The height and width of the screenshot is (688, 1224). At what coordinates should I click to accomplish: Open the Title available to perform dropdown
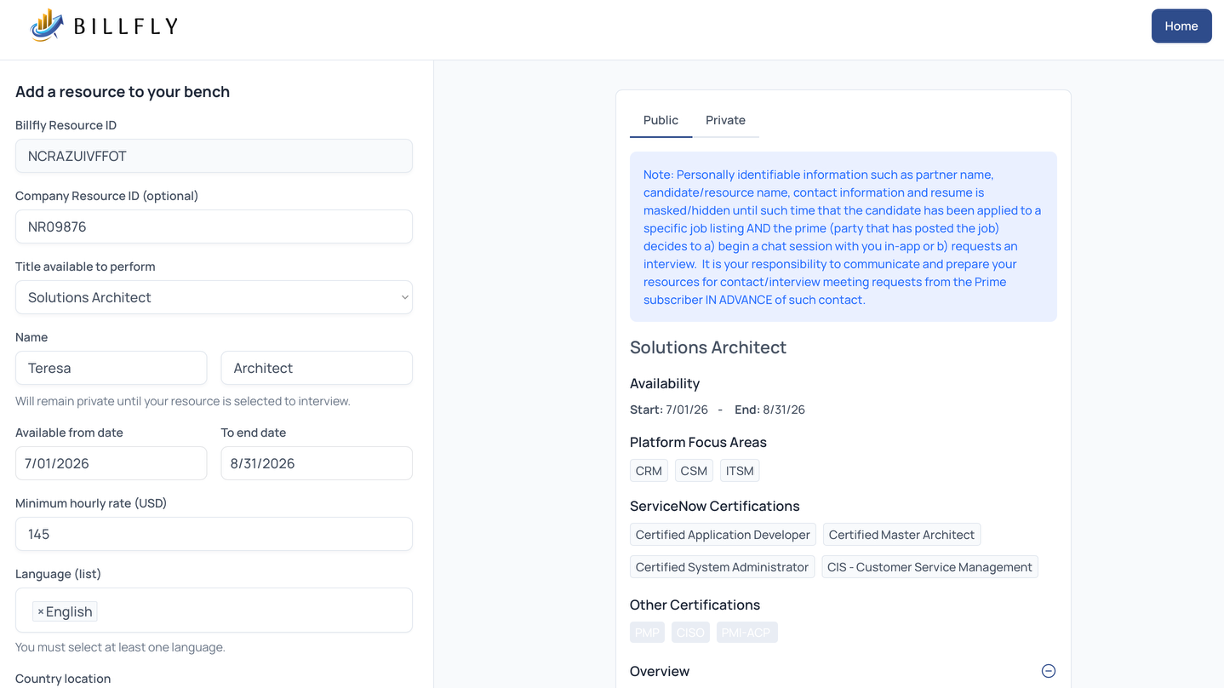[x=213, y=297]
